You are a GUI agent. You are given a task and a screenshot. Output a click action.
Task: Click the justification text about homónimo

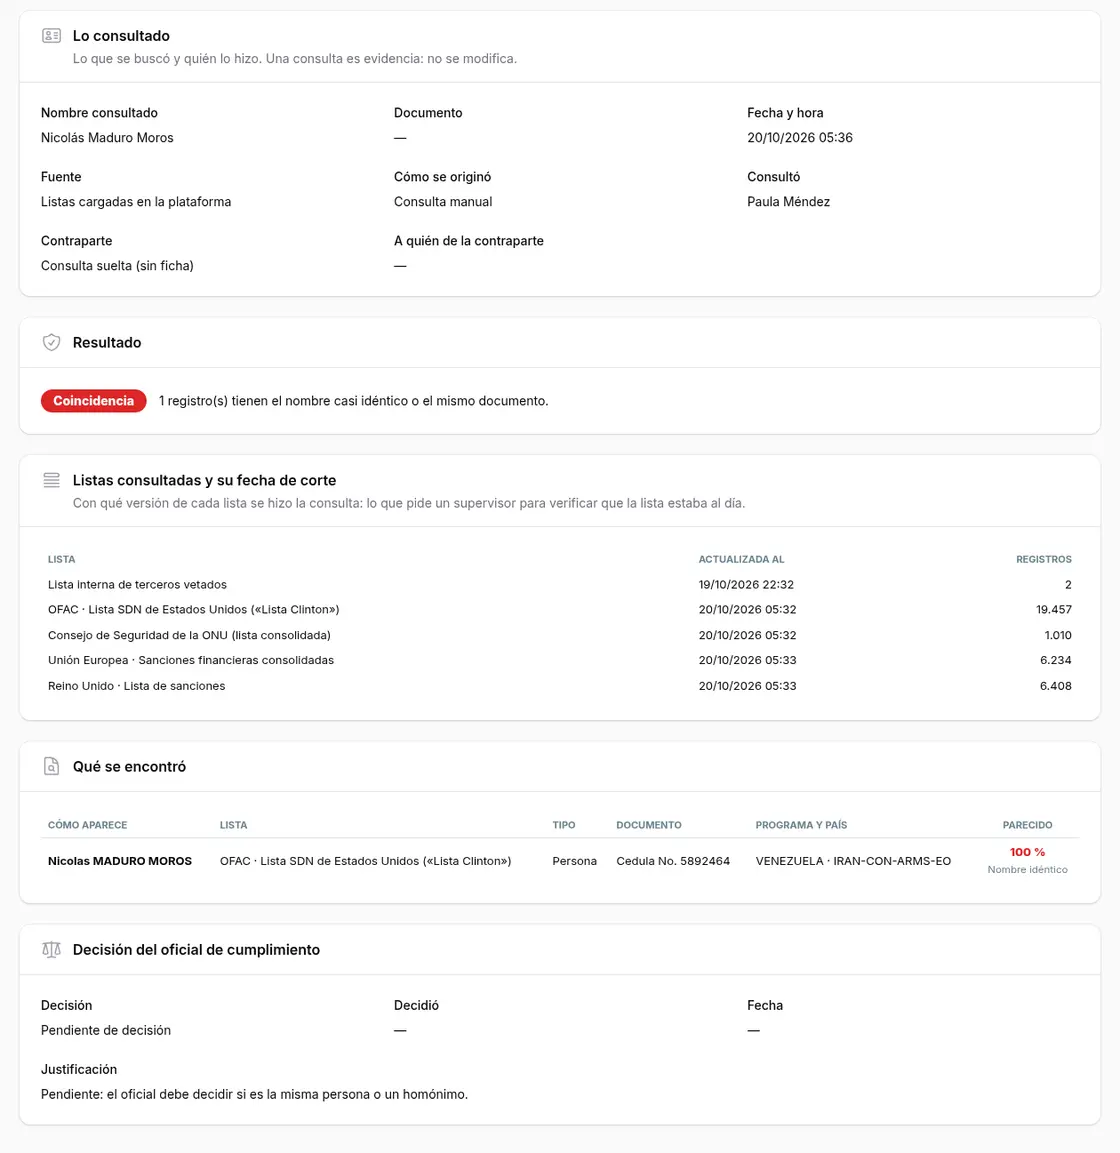coord(254,1094)
